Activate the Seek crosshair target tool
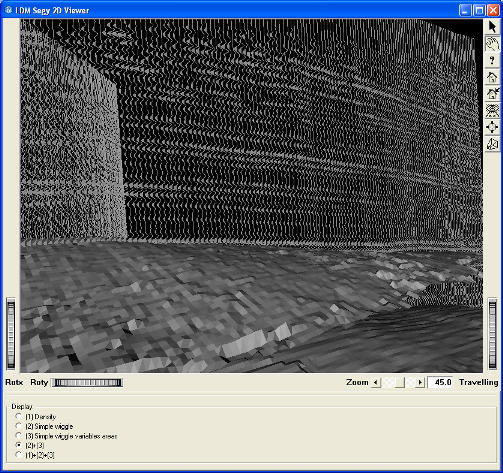The image size is (503, 473). (492, 127)
